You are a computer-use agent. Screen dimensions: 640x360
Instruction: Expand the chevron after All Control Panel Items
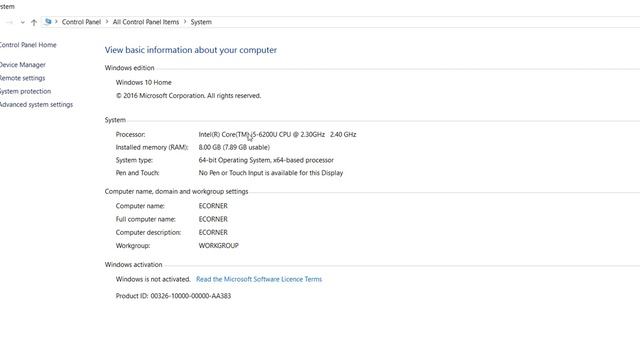point(185,22)
